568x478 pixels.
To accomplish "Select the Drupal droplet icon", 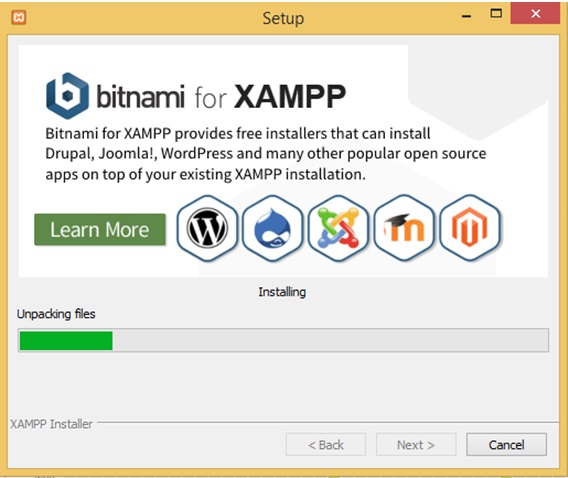I will [x=272, y=228].
